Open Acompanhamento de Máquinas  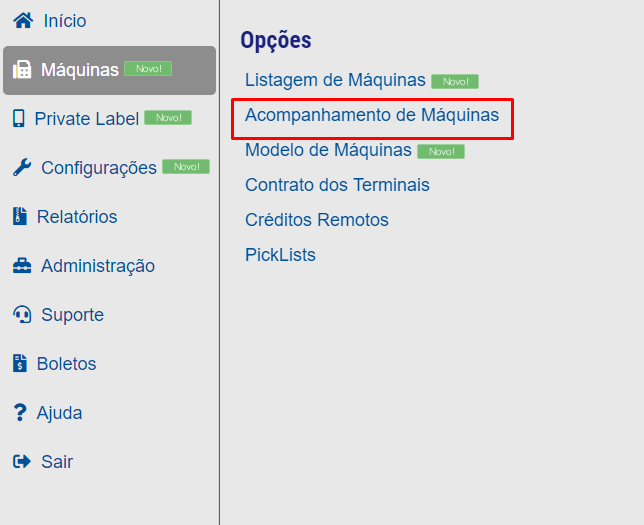click(x=372, y=115)
